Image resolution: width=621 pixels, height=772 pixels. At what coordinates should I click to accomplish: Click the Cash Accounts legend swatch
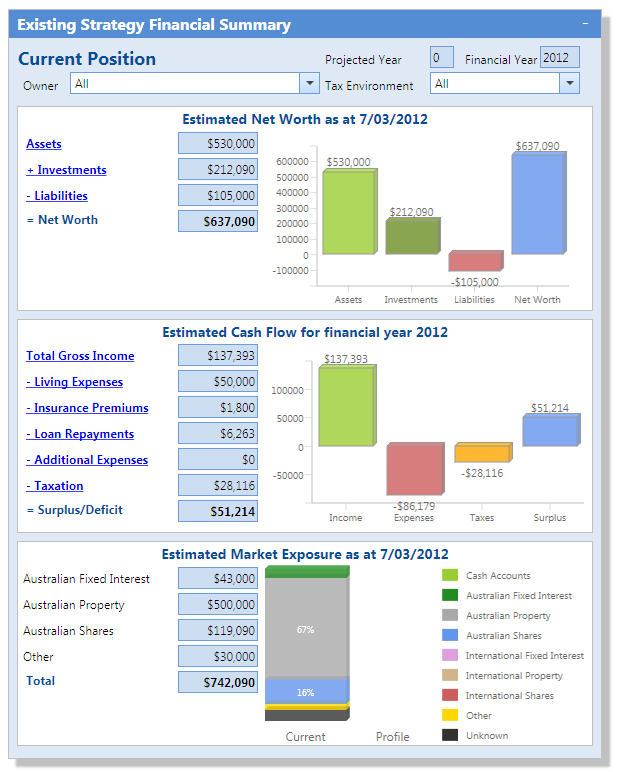450,575
